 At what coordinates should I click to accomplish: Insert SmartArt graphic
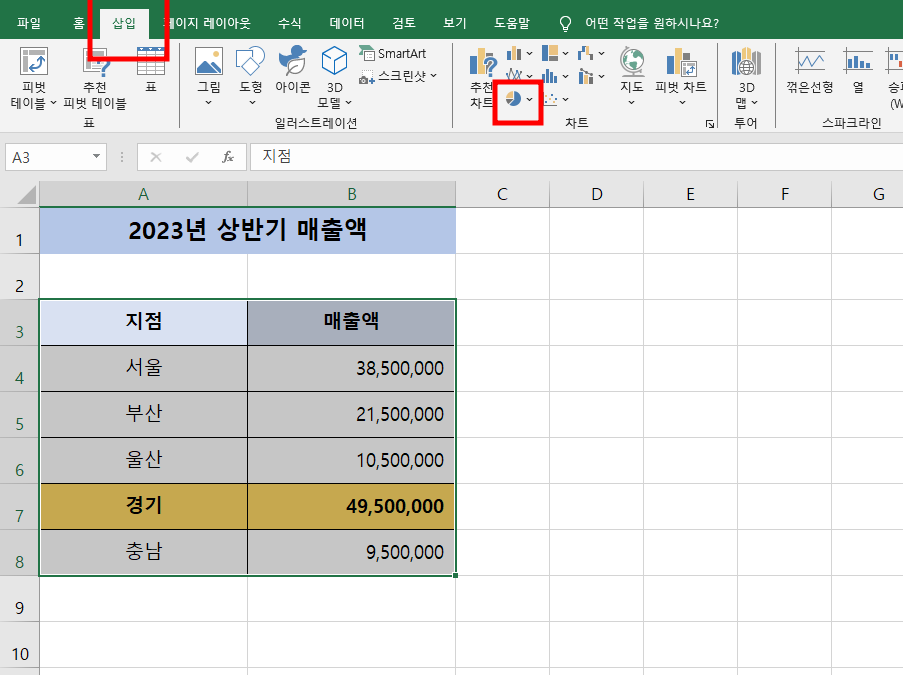pyautogui.click(x=393, y=54)
